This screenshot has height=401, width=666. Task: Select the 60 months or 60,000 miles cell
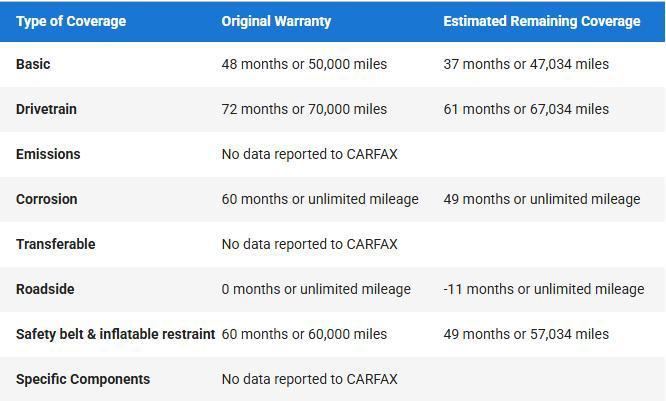coord(304,334)
